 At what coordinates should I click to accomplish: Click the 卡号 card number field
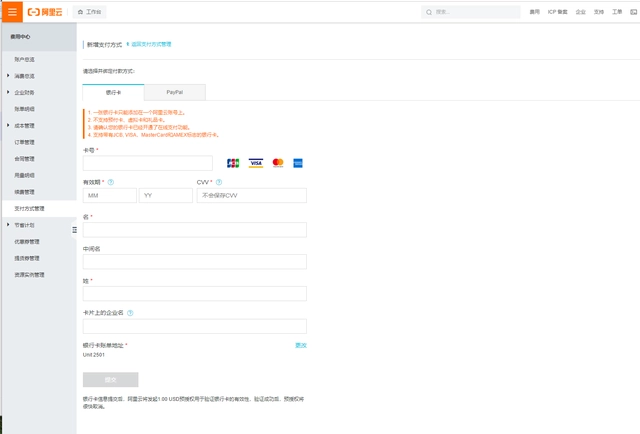147,163
